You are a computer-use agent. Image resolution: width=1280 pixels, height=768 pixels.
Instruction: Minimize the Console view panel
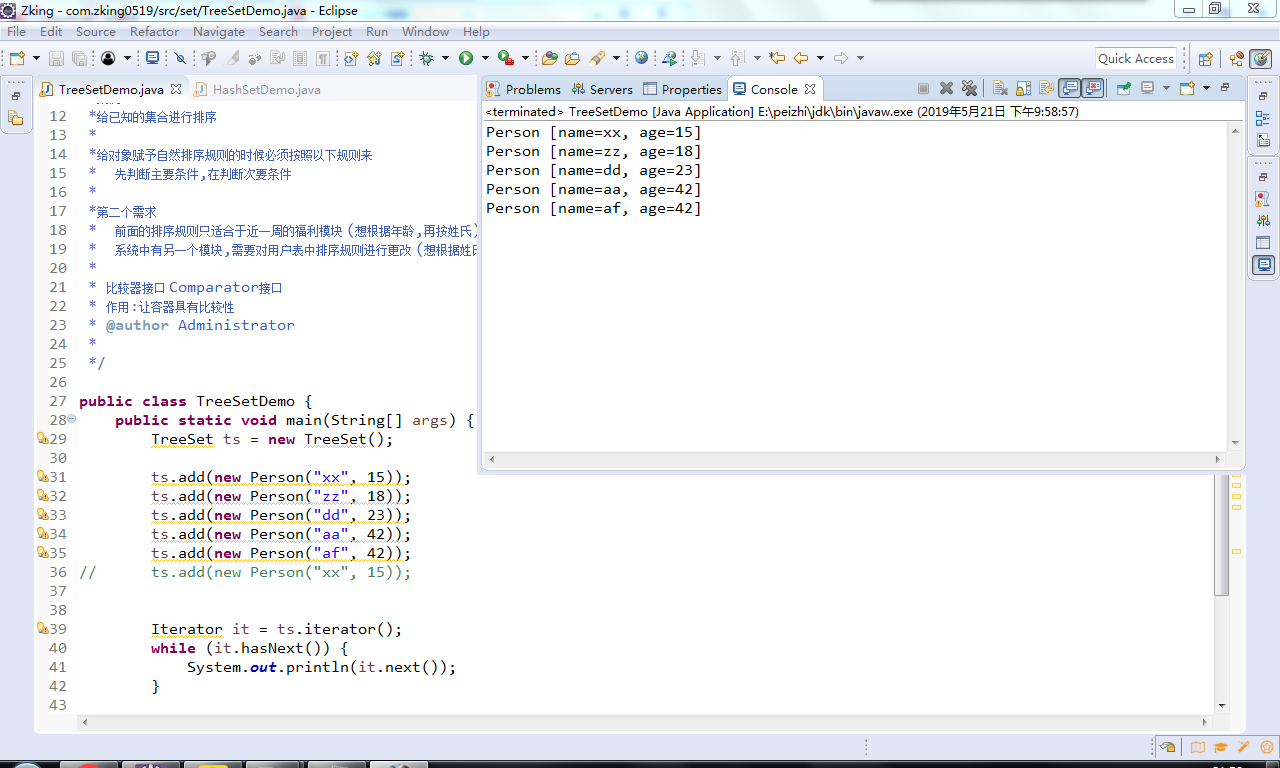(x=1224, y=88)
